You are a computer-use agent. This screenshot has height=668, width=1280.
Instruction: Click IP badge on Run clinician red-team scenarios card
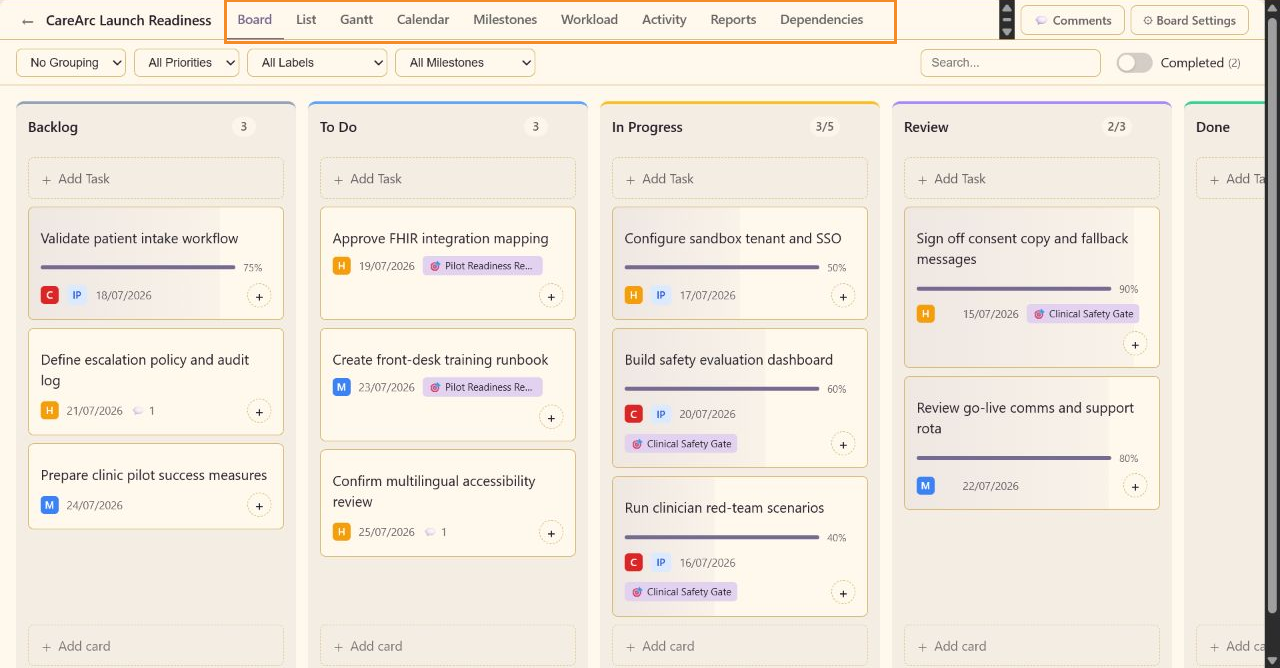pyautogui.click(x=661, y=563)
